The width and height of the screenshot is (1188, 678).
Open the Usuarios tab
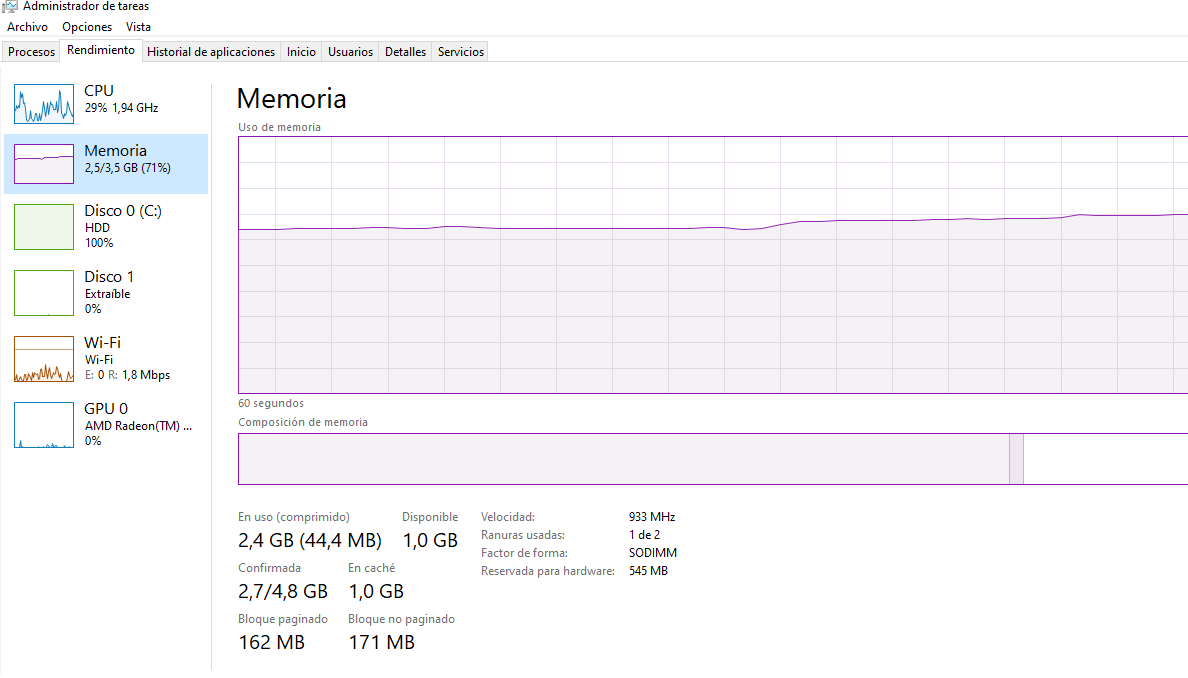click(350, 52)
